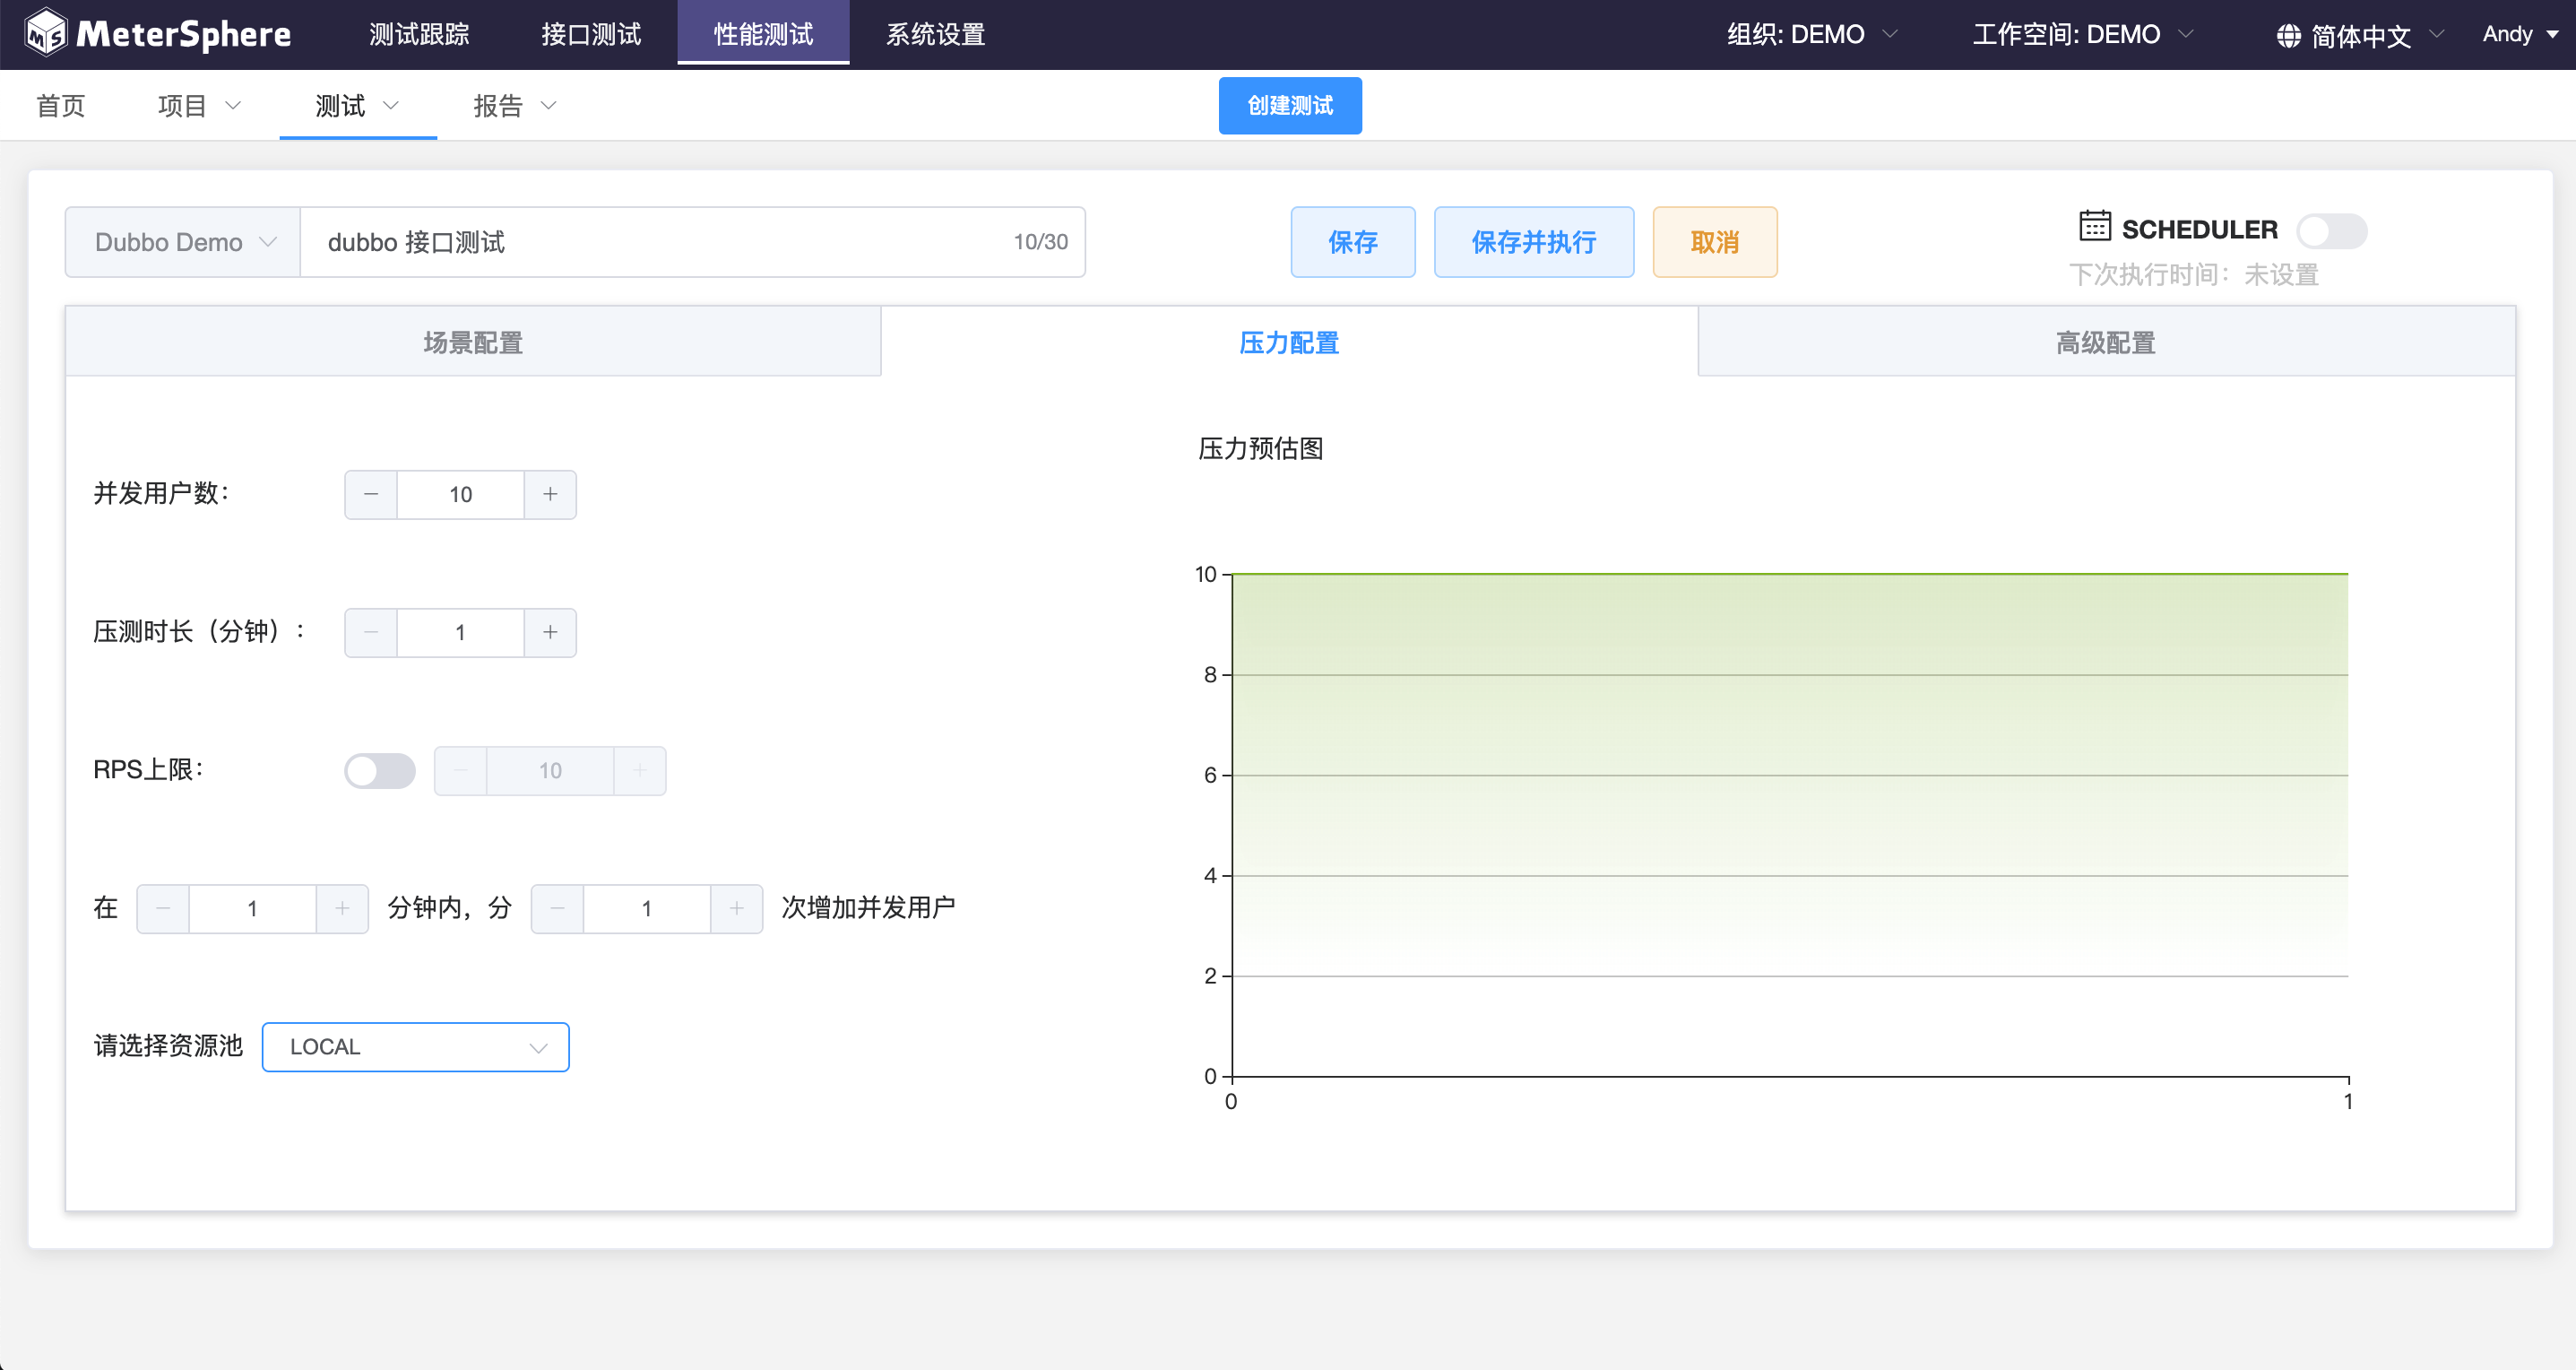Click the SCHEDULER calendar icon

(2094, 226)
